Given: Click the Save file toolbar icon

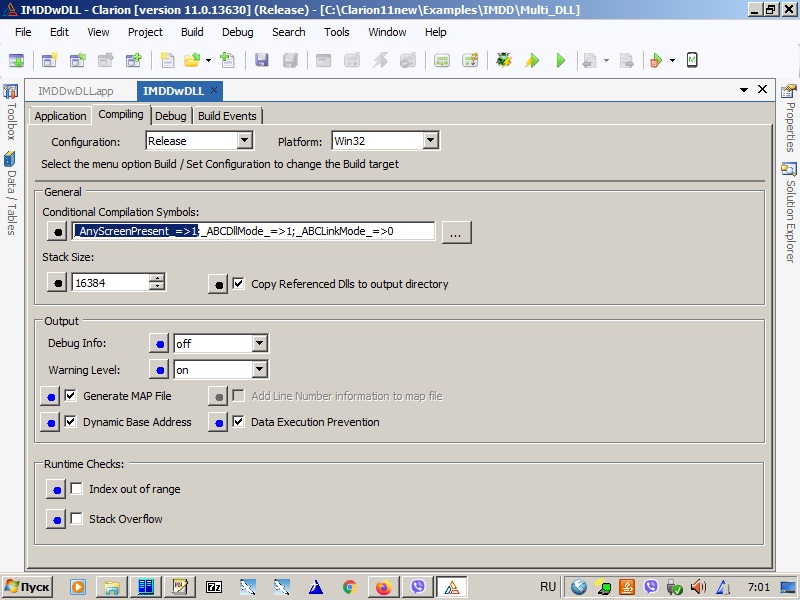Looking at the screenshot, I should 262,60.
